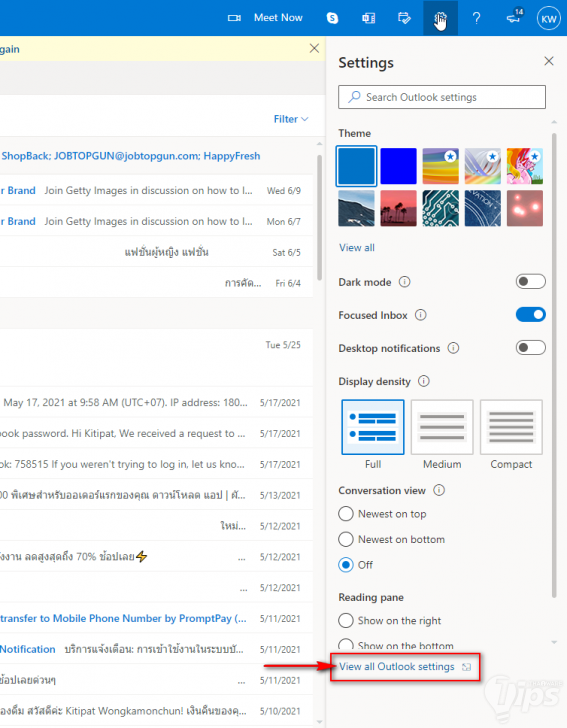Open Skype from the top bar

pyautogui.click(x=332, y=18)
